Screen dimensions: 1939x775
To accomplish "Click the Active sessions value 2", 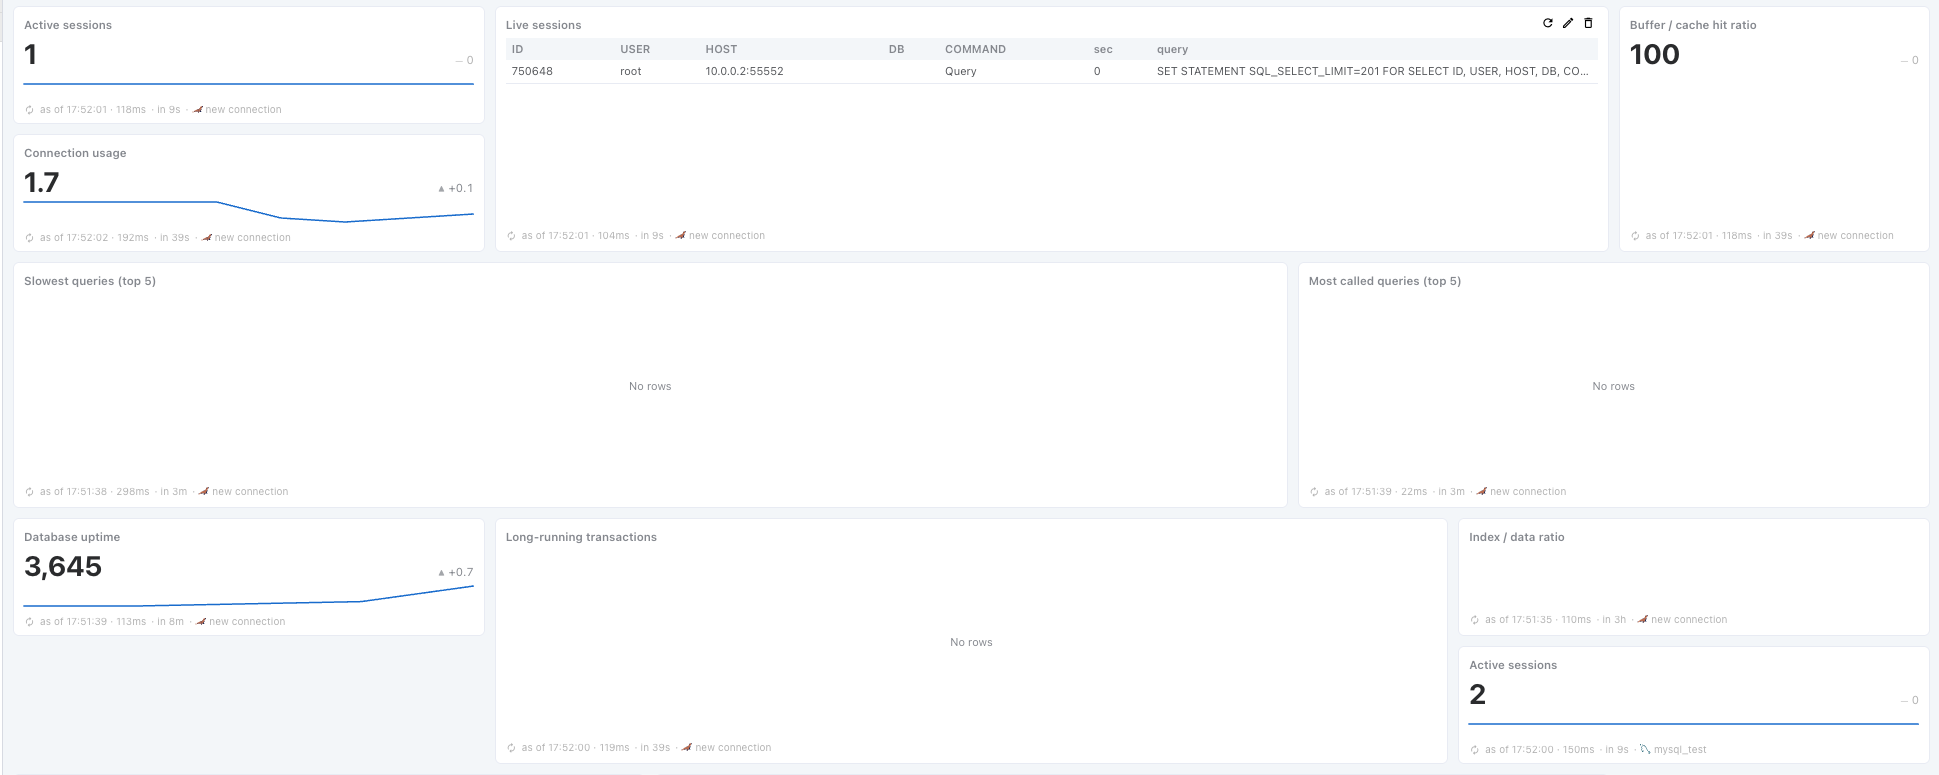I will click(1478, 695).
